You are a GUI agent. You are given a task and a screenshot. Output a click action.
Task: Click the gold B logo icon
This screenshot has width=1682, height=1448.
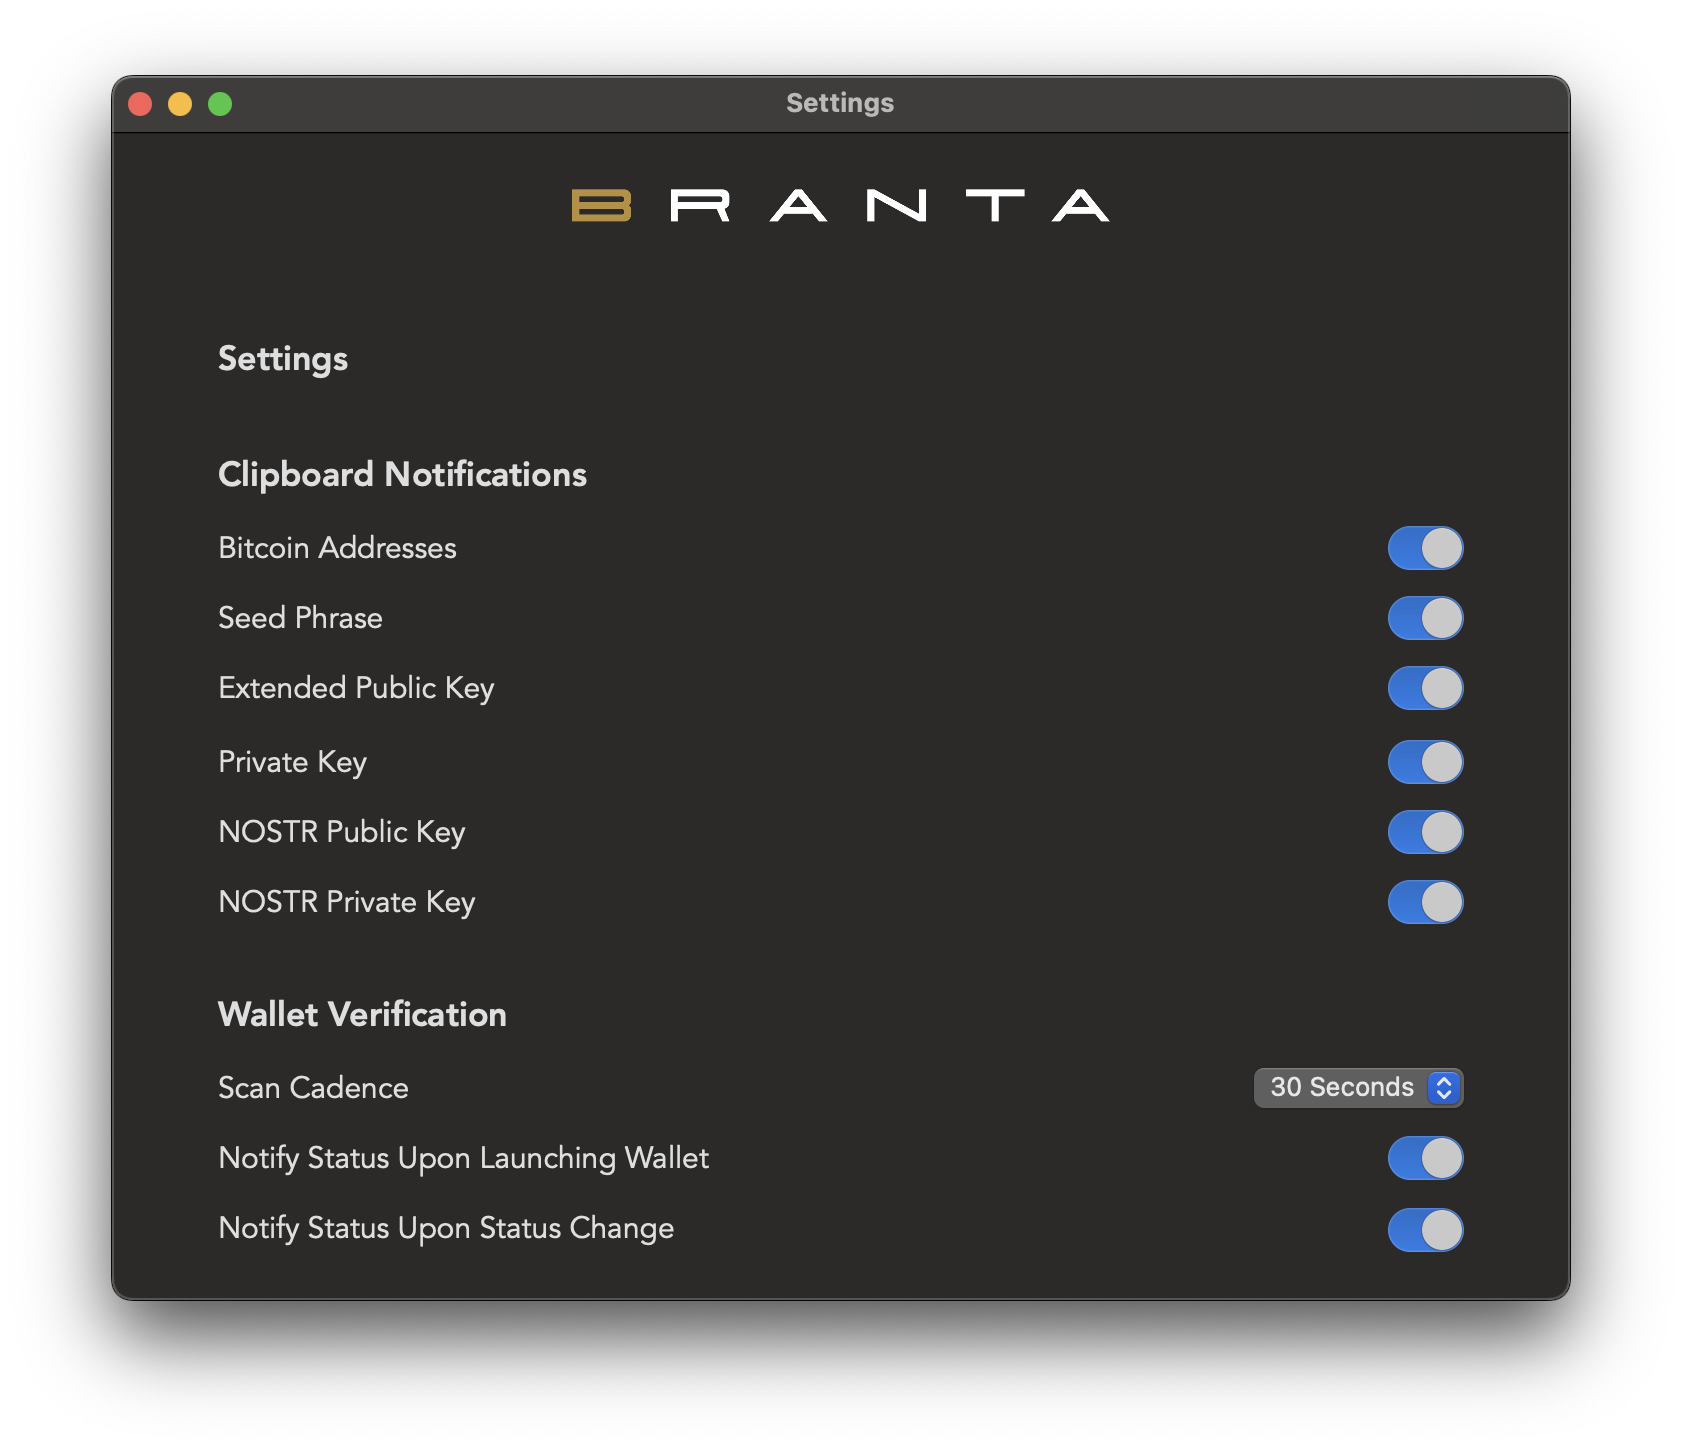[601, 206]
